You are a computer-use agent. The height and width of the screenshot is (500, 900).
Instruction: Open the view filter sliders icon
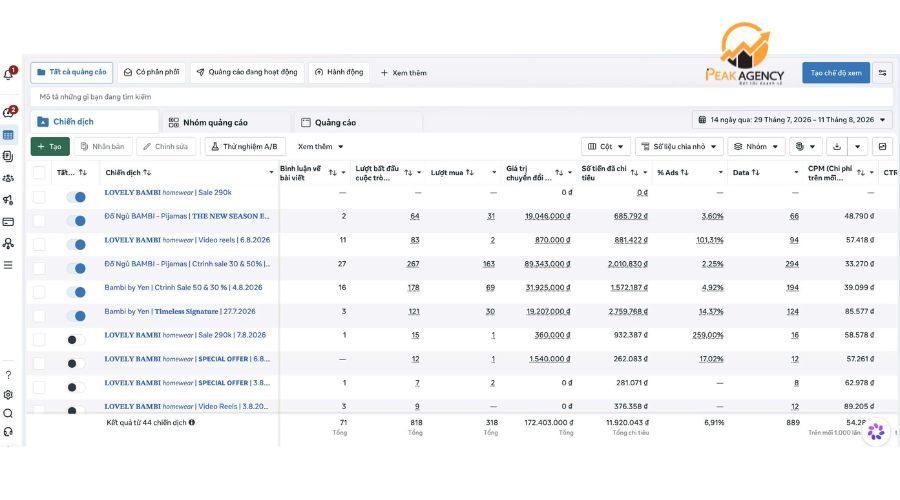coord(882,73)
